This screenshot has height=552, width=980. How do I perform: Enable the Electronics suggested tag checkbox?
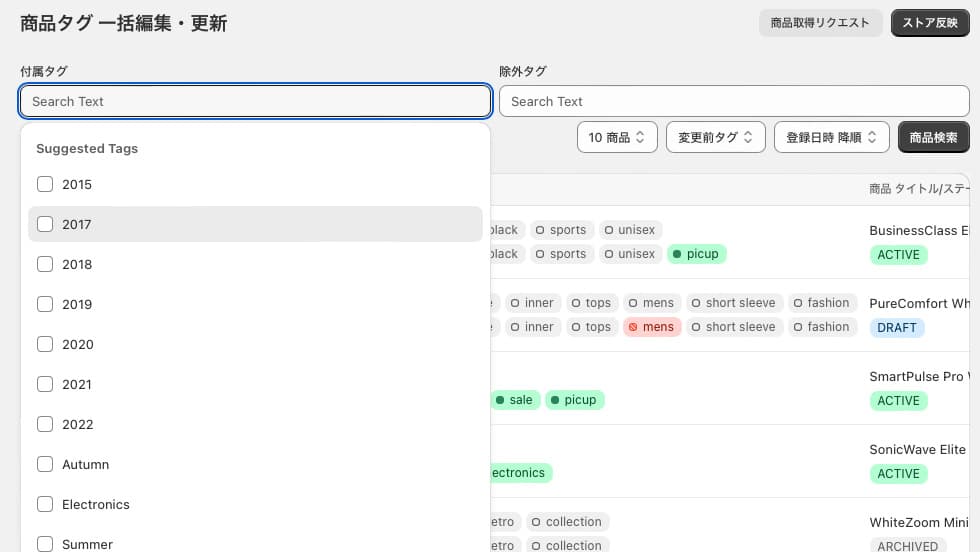click(x=45, y=504)
